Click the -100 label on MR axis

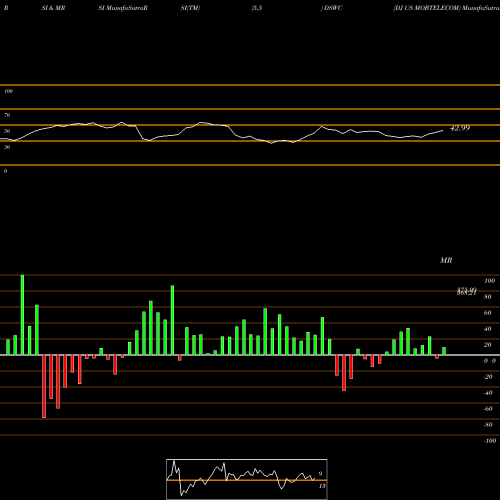(490, 441)
